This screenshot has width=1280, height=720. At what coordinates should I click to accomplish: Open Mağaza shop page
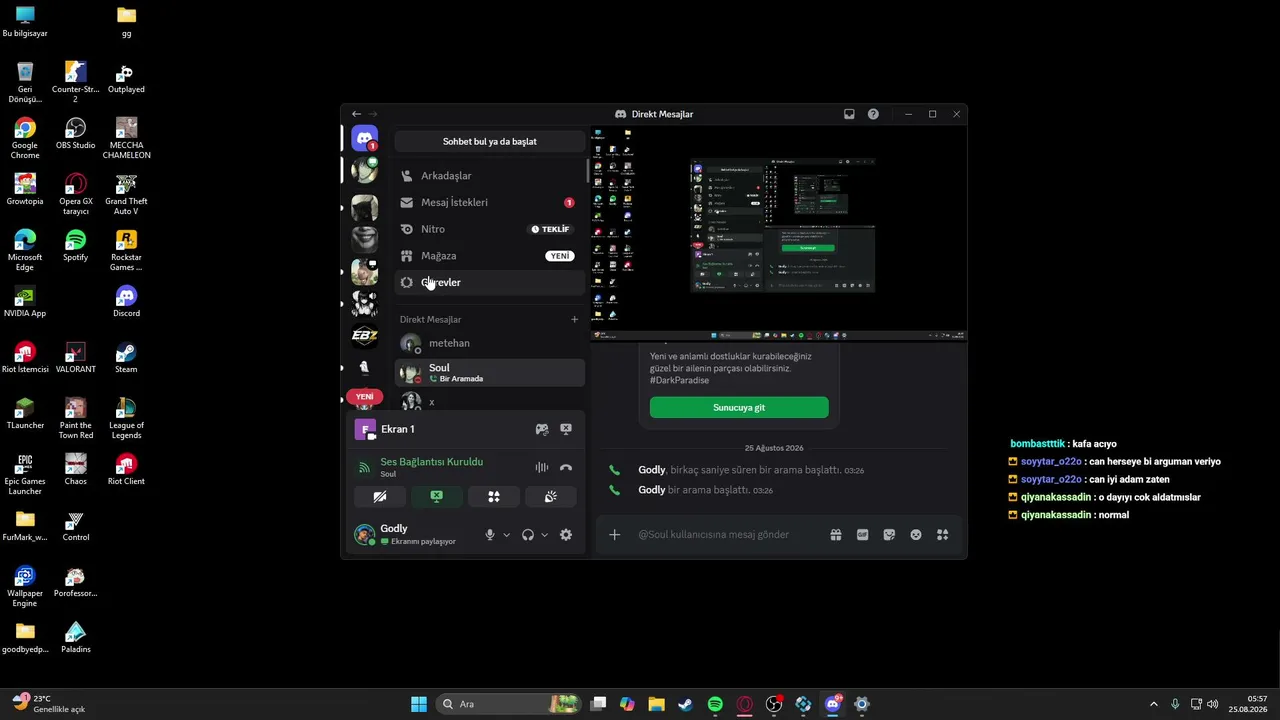(490, 256)
